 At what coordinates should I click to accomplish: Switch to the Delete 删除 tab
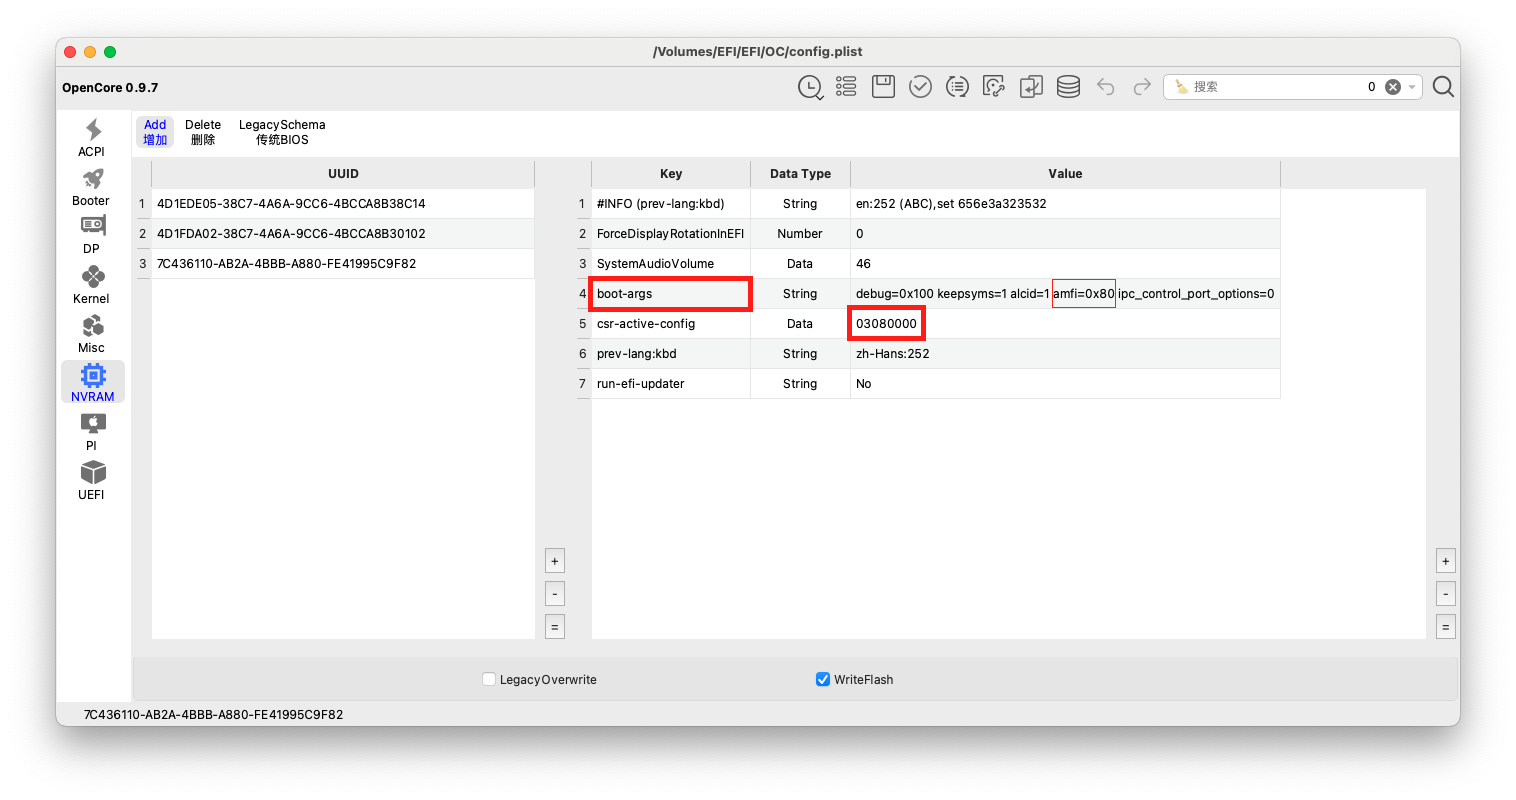(203, 132)
